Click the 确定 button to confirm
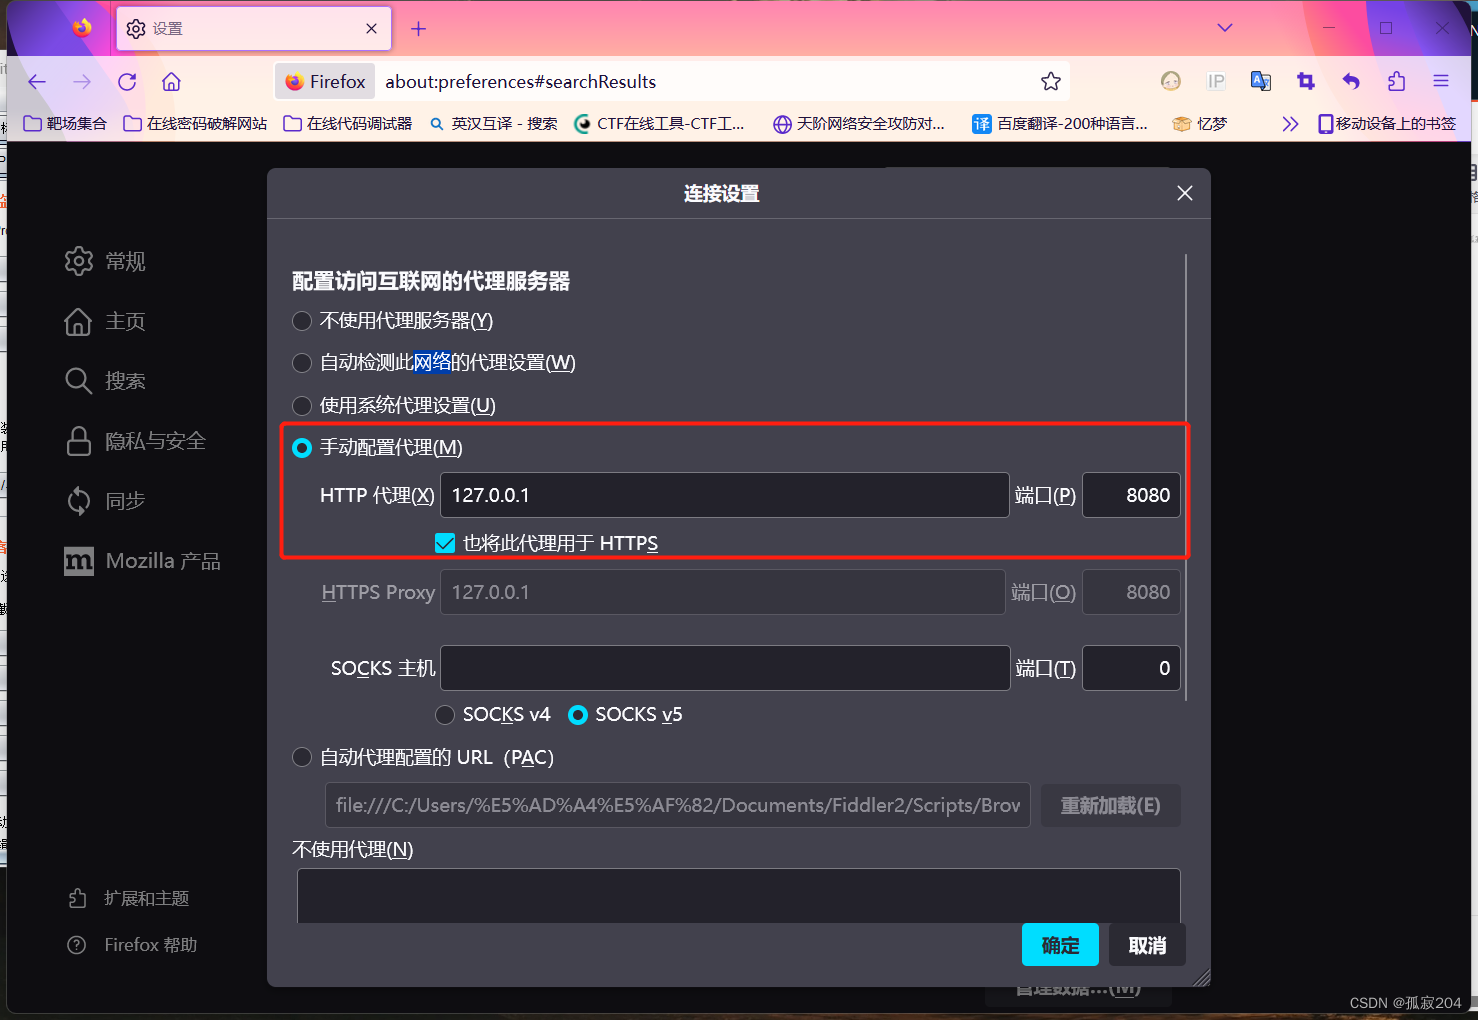Image resolution: width=1478 pixels, height=1020 pixels. (x=1060, y=944)
